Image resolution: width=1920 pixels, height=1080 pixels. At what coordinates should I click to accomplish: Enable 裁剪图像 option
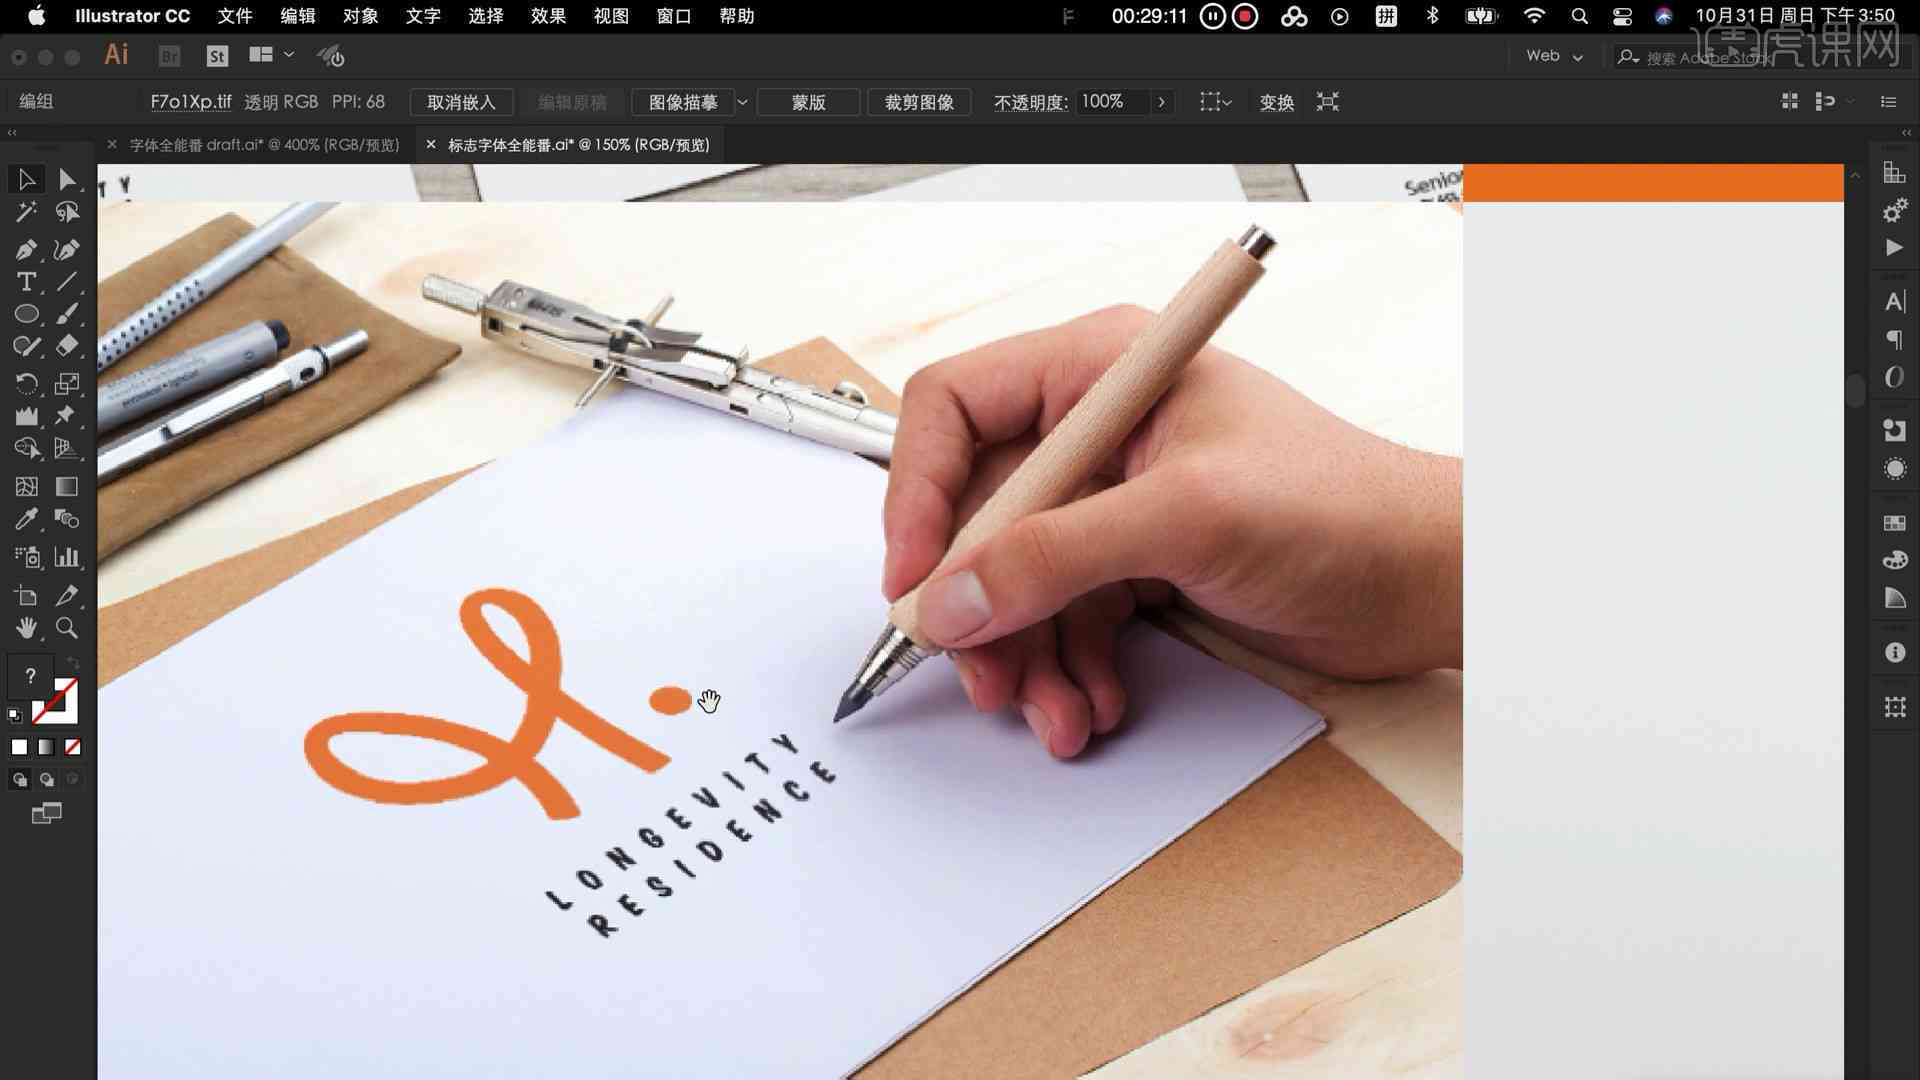click(x=919, y=102)
